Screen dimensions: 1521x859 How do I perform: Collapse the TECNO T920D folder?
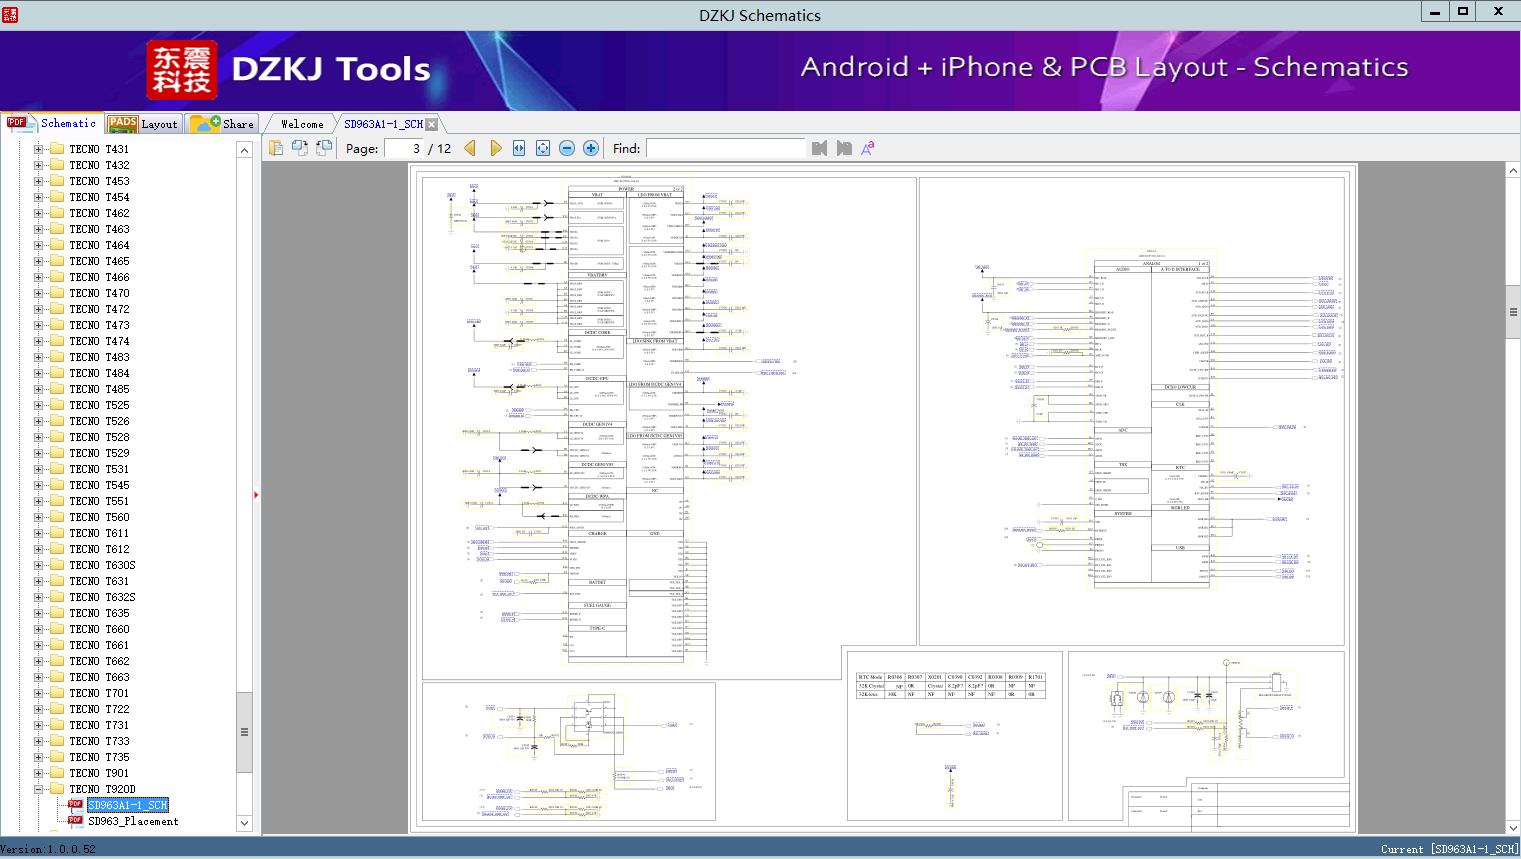(38, 789)
